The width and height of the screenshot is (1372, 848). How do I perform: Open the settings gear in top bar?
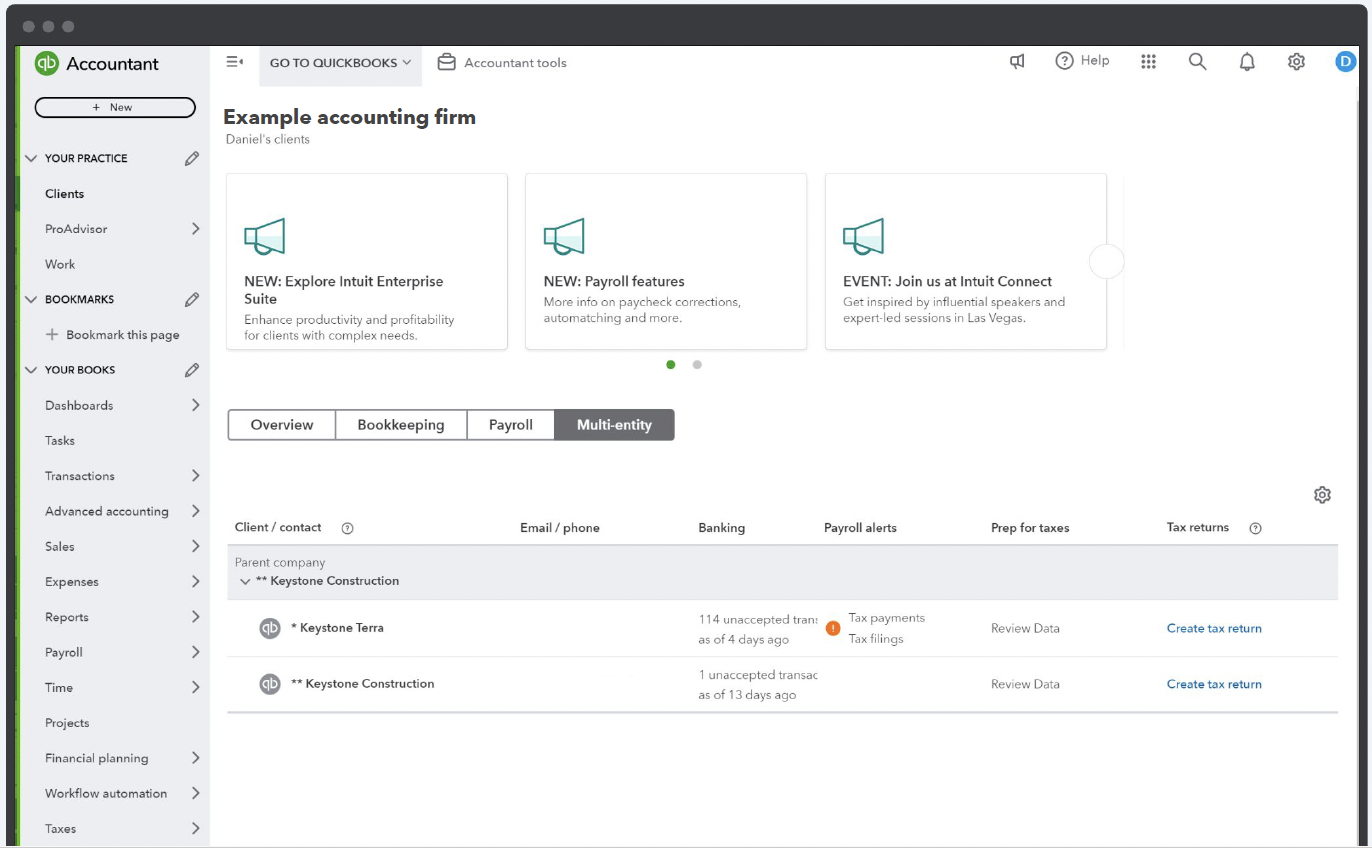point(1296,62)
